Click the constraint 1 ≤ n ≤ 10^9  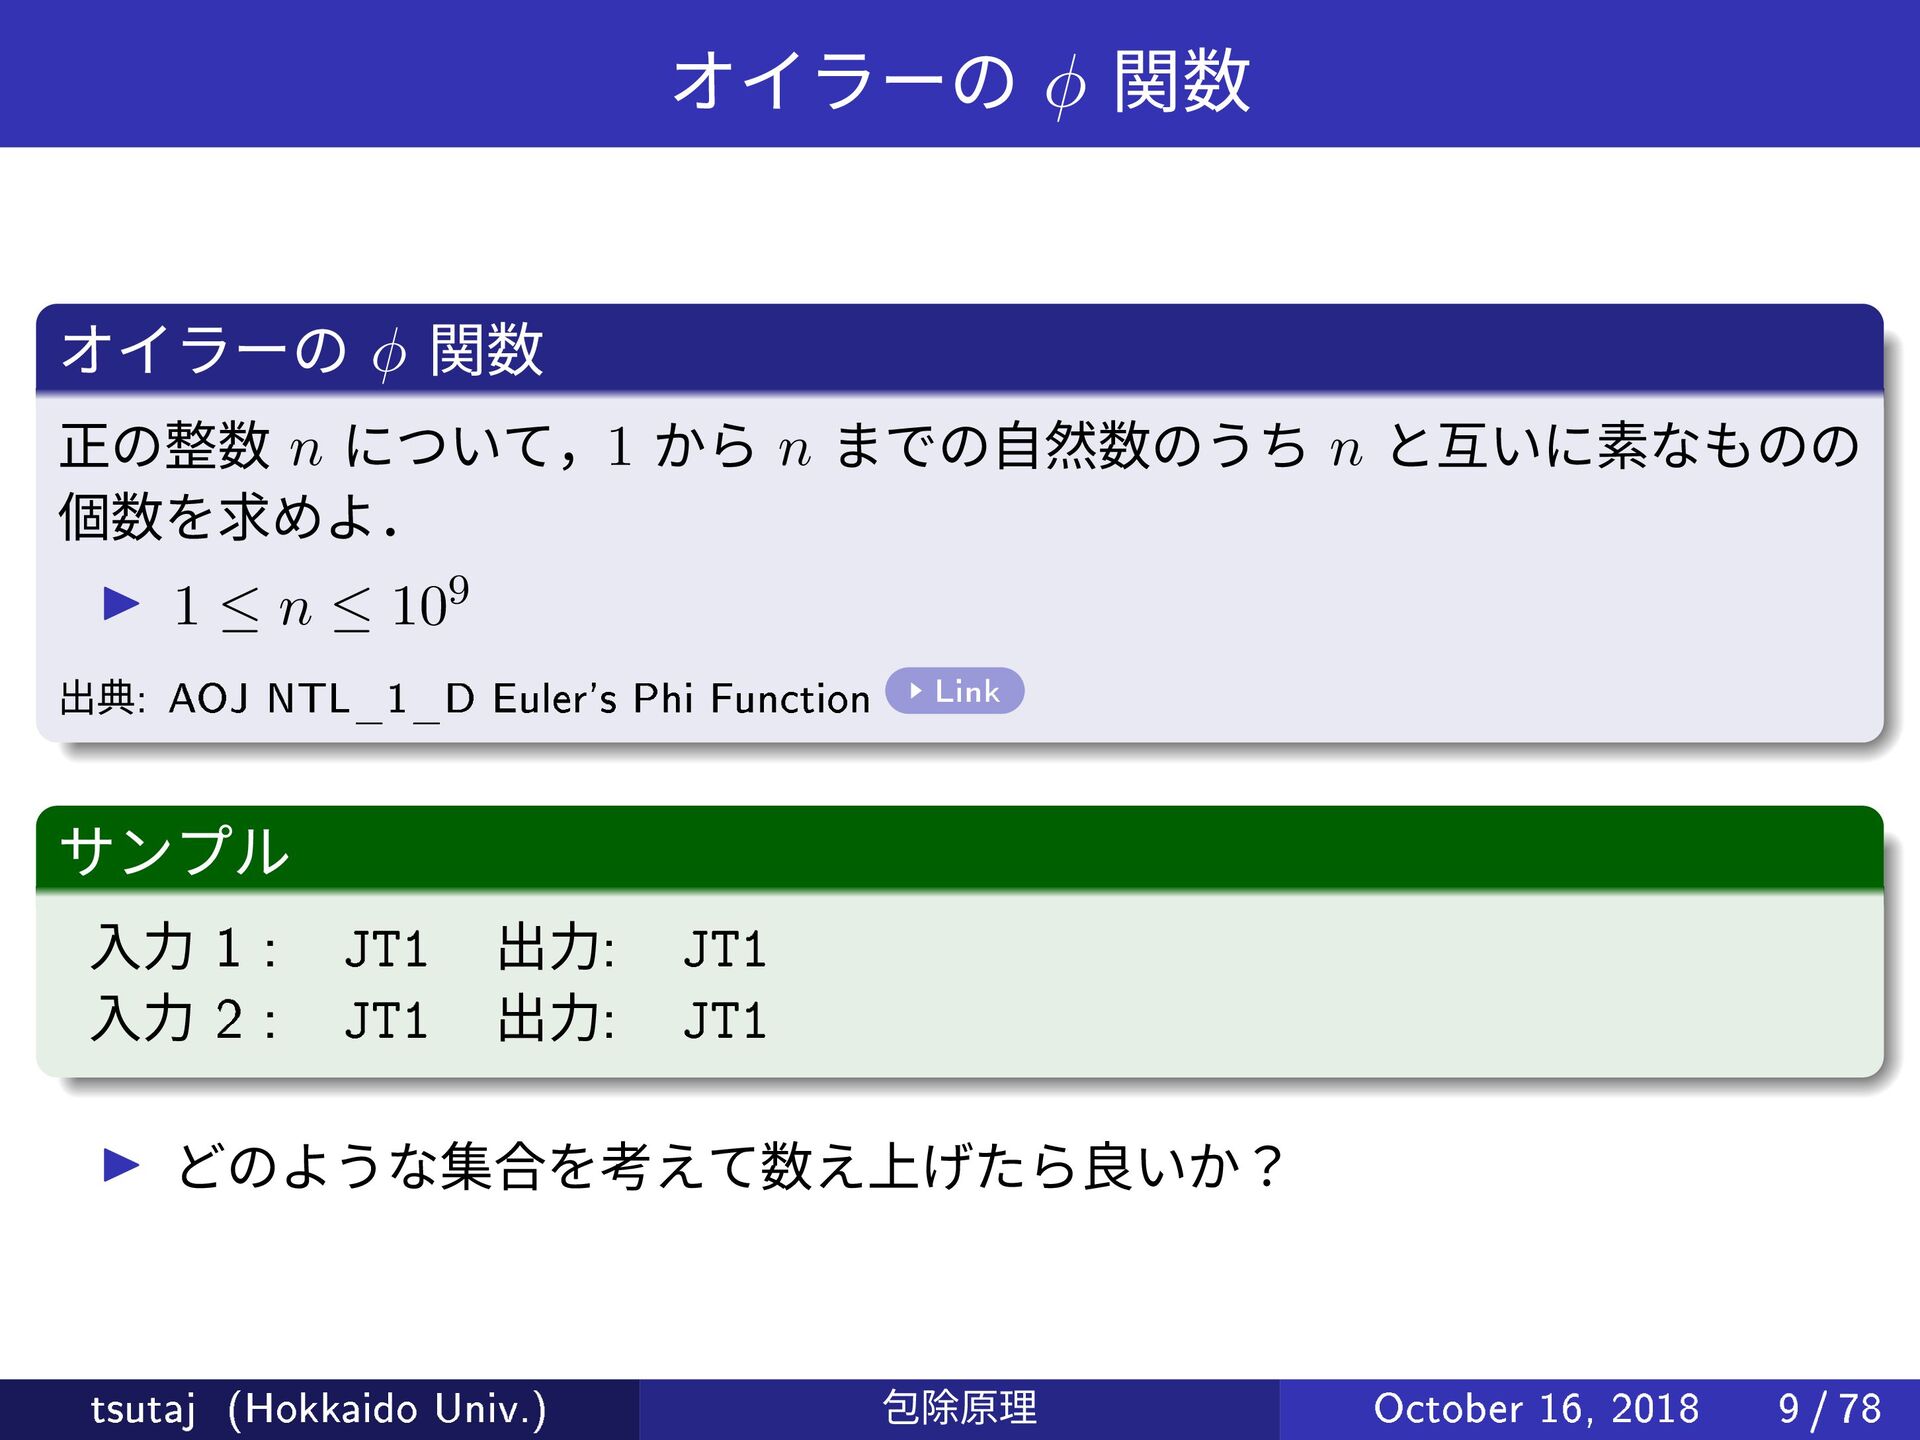pos(320,605)
